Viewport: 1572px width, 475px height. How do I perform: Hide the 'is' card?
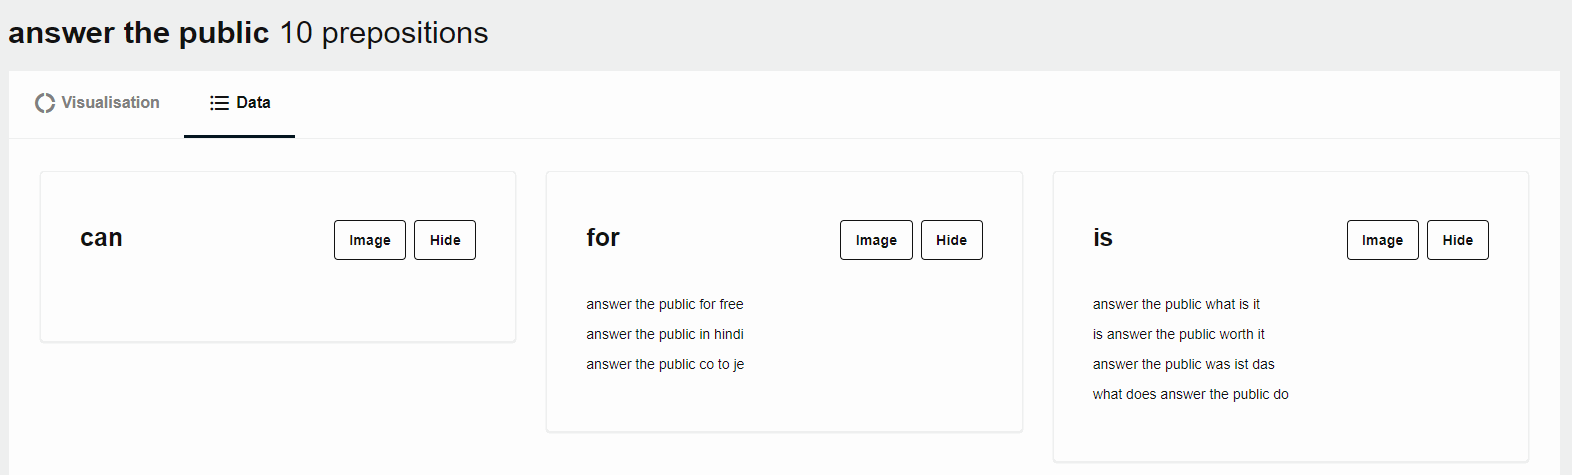pyautogui.click(x=1457, y=240)
